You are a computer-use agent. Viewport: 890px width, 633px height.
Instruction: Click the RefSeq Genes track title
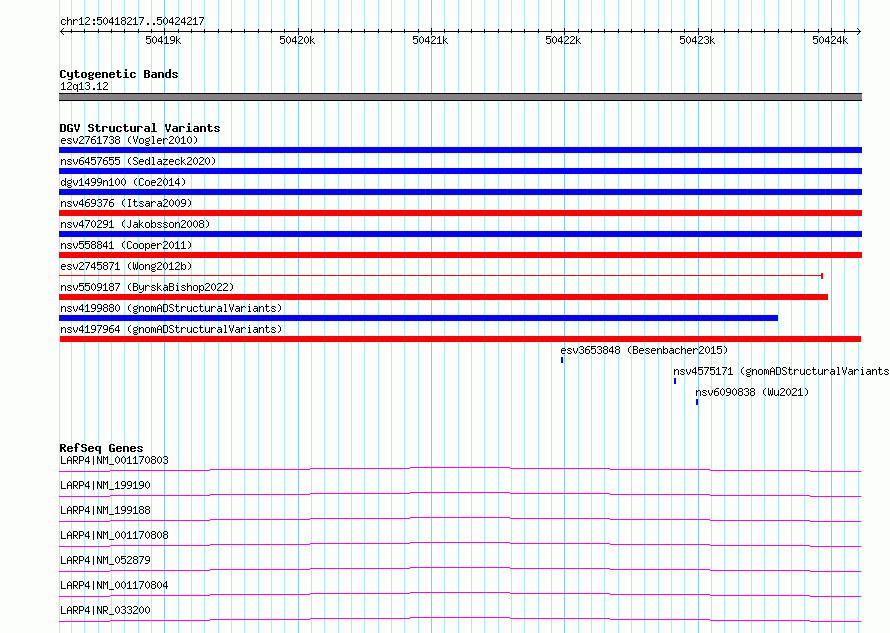(x=101, y=448)
